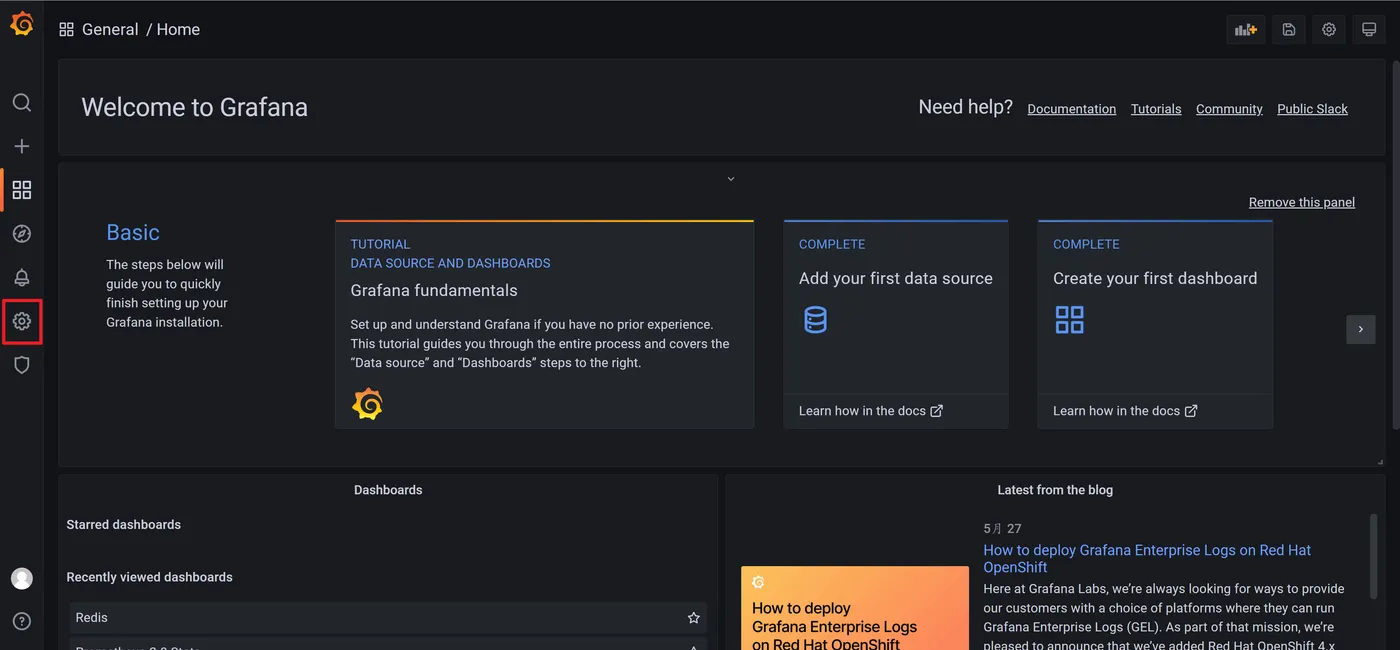The width and height of the screenshot is (1400, 650).
Task: Click the grid icon in first dashboard card
Action: (1070, 320)
